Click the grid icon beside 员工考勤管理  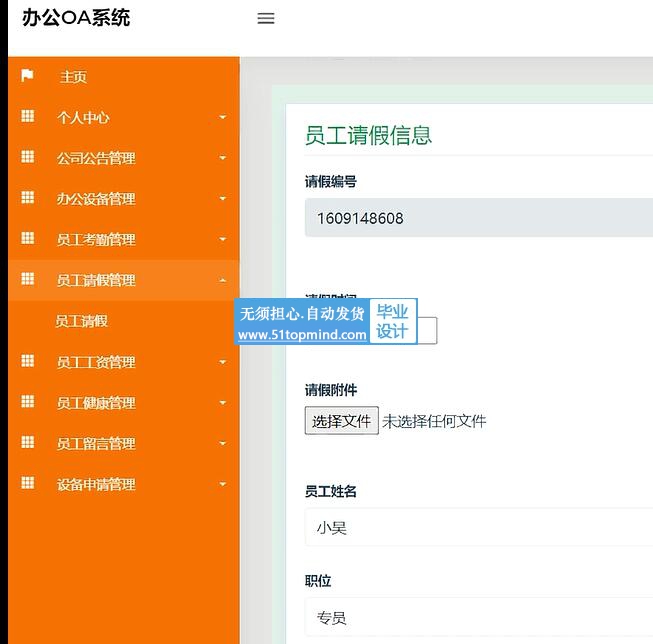[x=27, y=239]
